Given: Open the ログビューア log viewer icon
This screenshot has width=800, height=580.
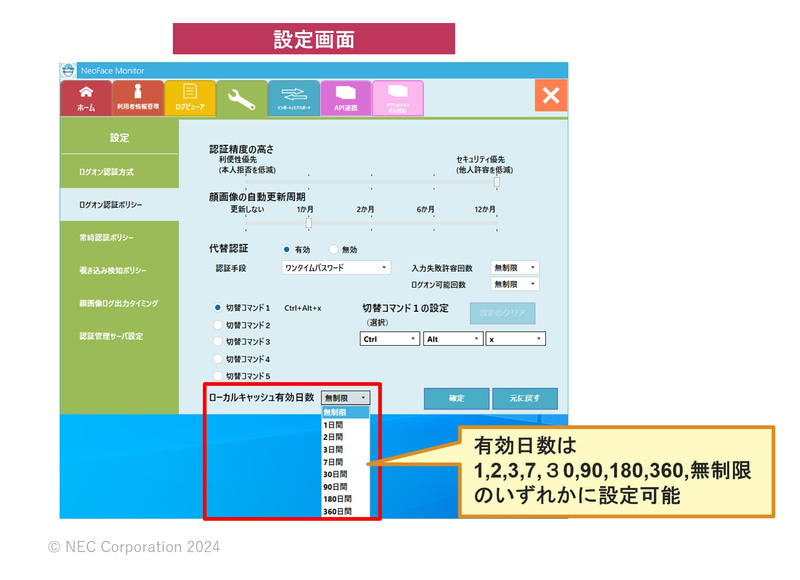Looking at the screenshot, I should click(190, 97).
